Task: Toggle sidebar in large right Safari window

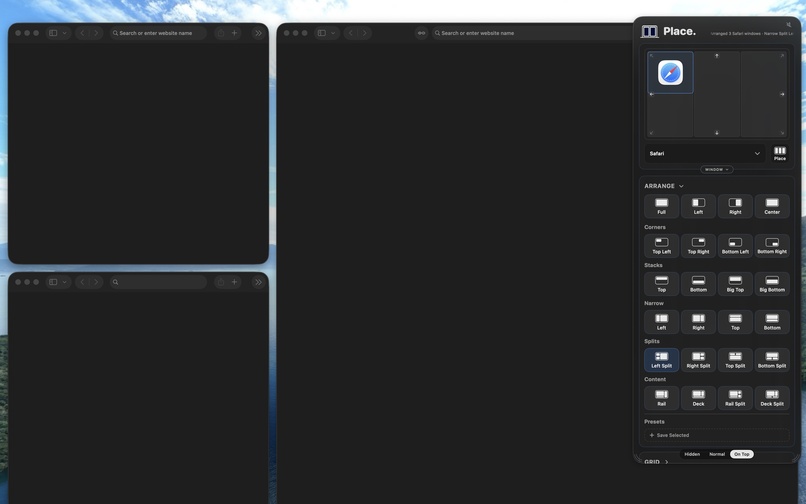Action: [x=322, y=33]
